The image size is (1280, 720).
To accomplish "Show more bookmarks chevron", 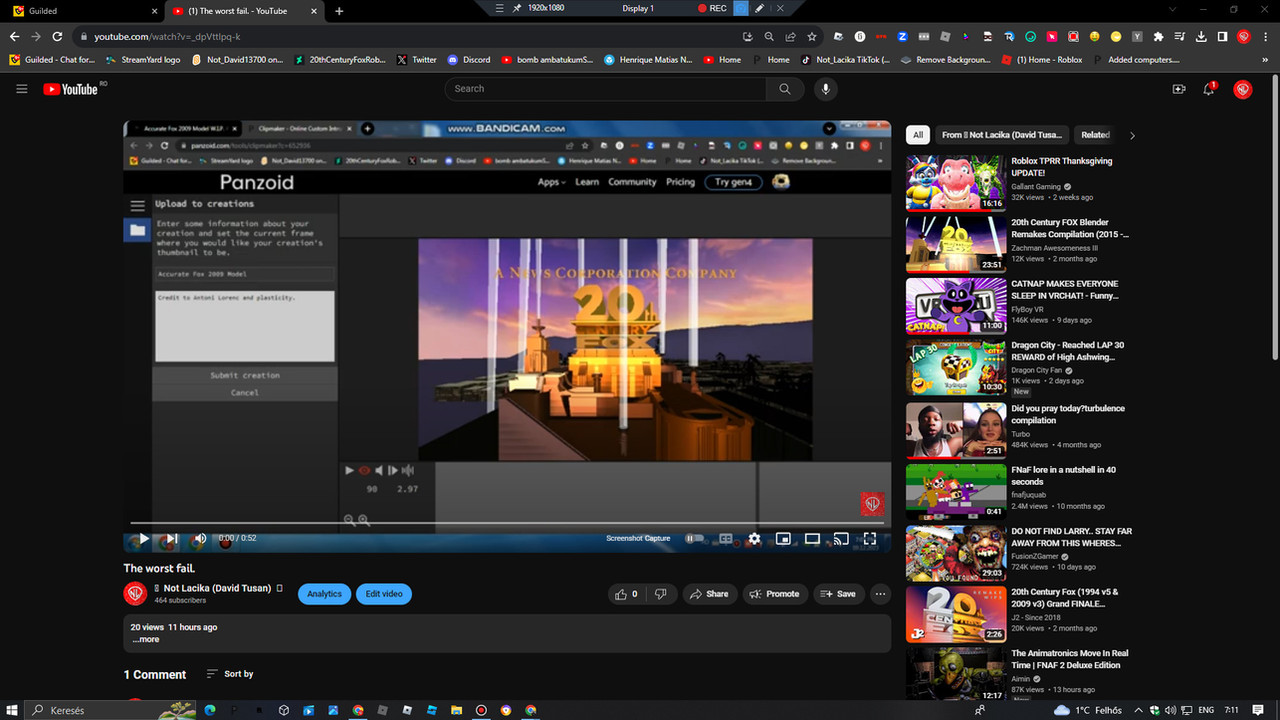I will point(1265,60).
